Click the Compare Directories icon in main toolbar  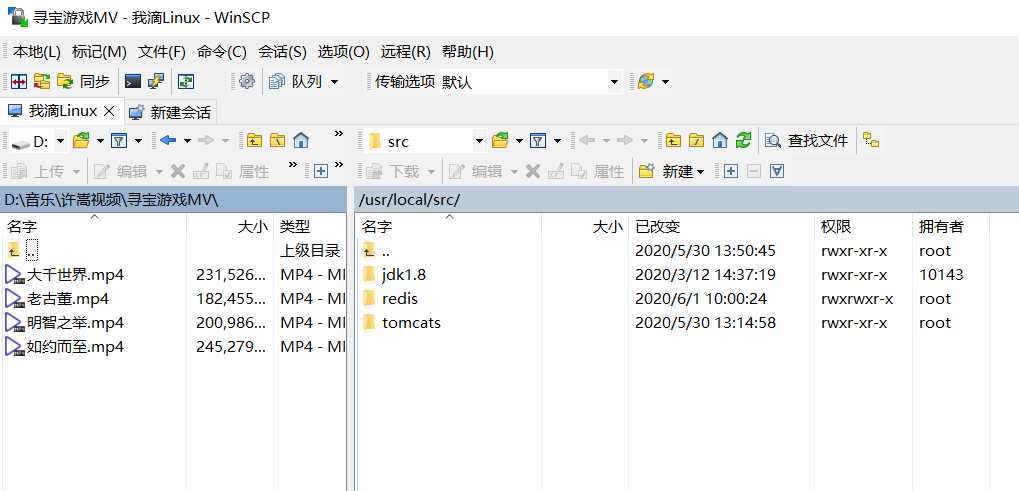(19, 81)
